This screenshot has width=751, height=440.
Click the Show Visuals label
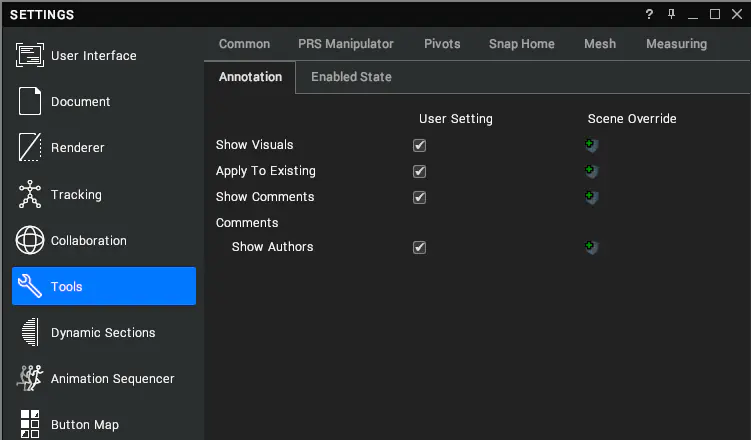click(254, 145)
